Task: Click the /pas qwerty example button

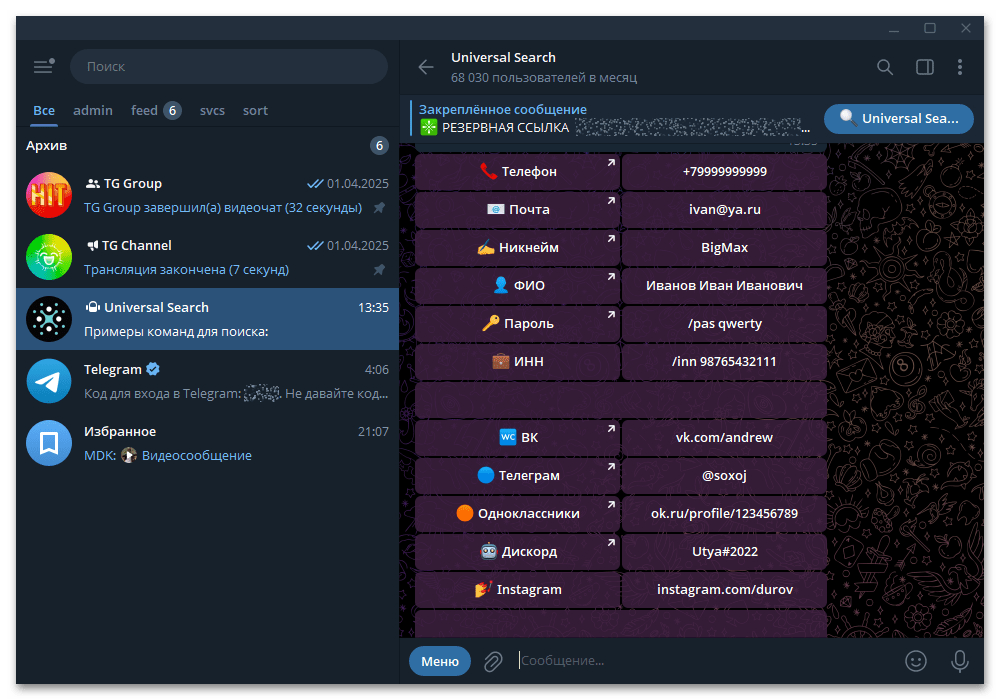Action: [724, 323]
